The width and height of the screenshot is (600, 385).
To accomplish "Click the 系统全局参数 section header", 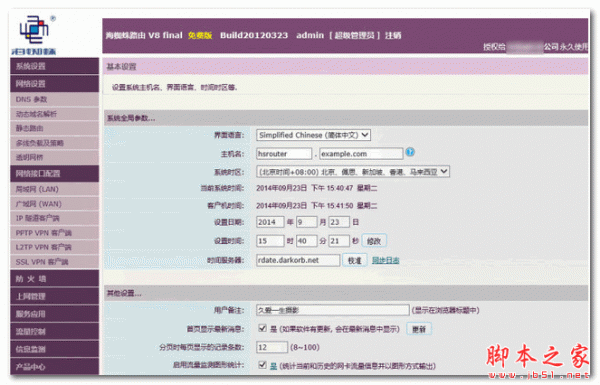I will (x=131, y=118).
